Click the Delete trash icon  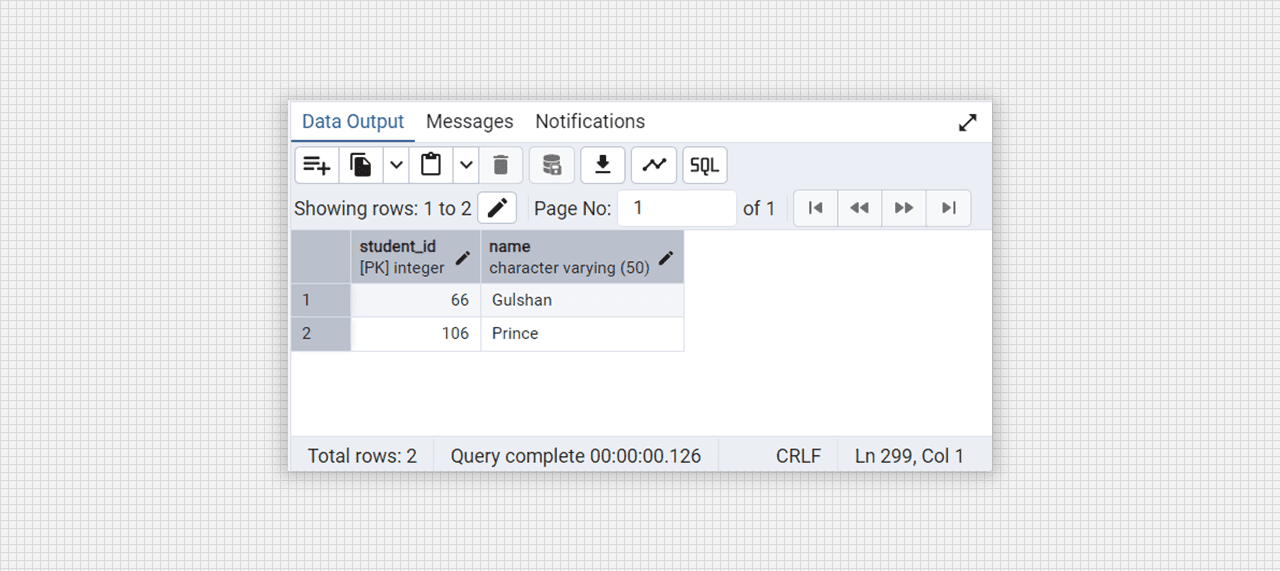tap(501, 165)
